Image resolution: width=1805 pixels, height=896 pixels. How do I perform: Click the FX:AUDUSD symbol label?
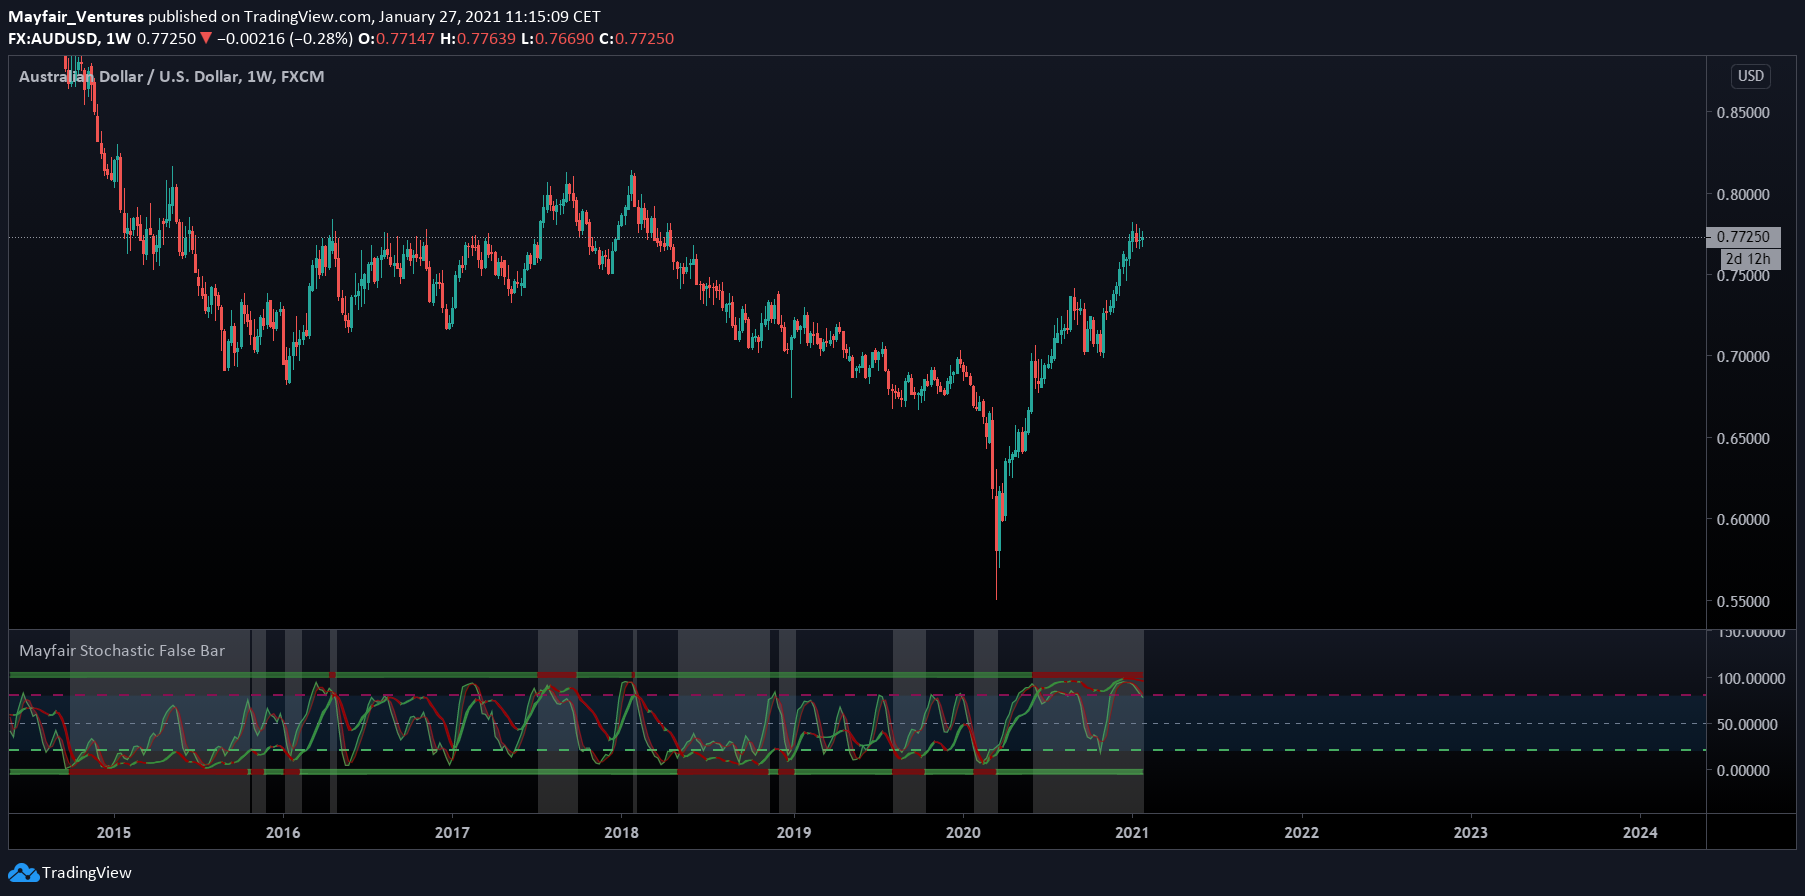click(x=53, y=39)
